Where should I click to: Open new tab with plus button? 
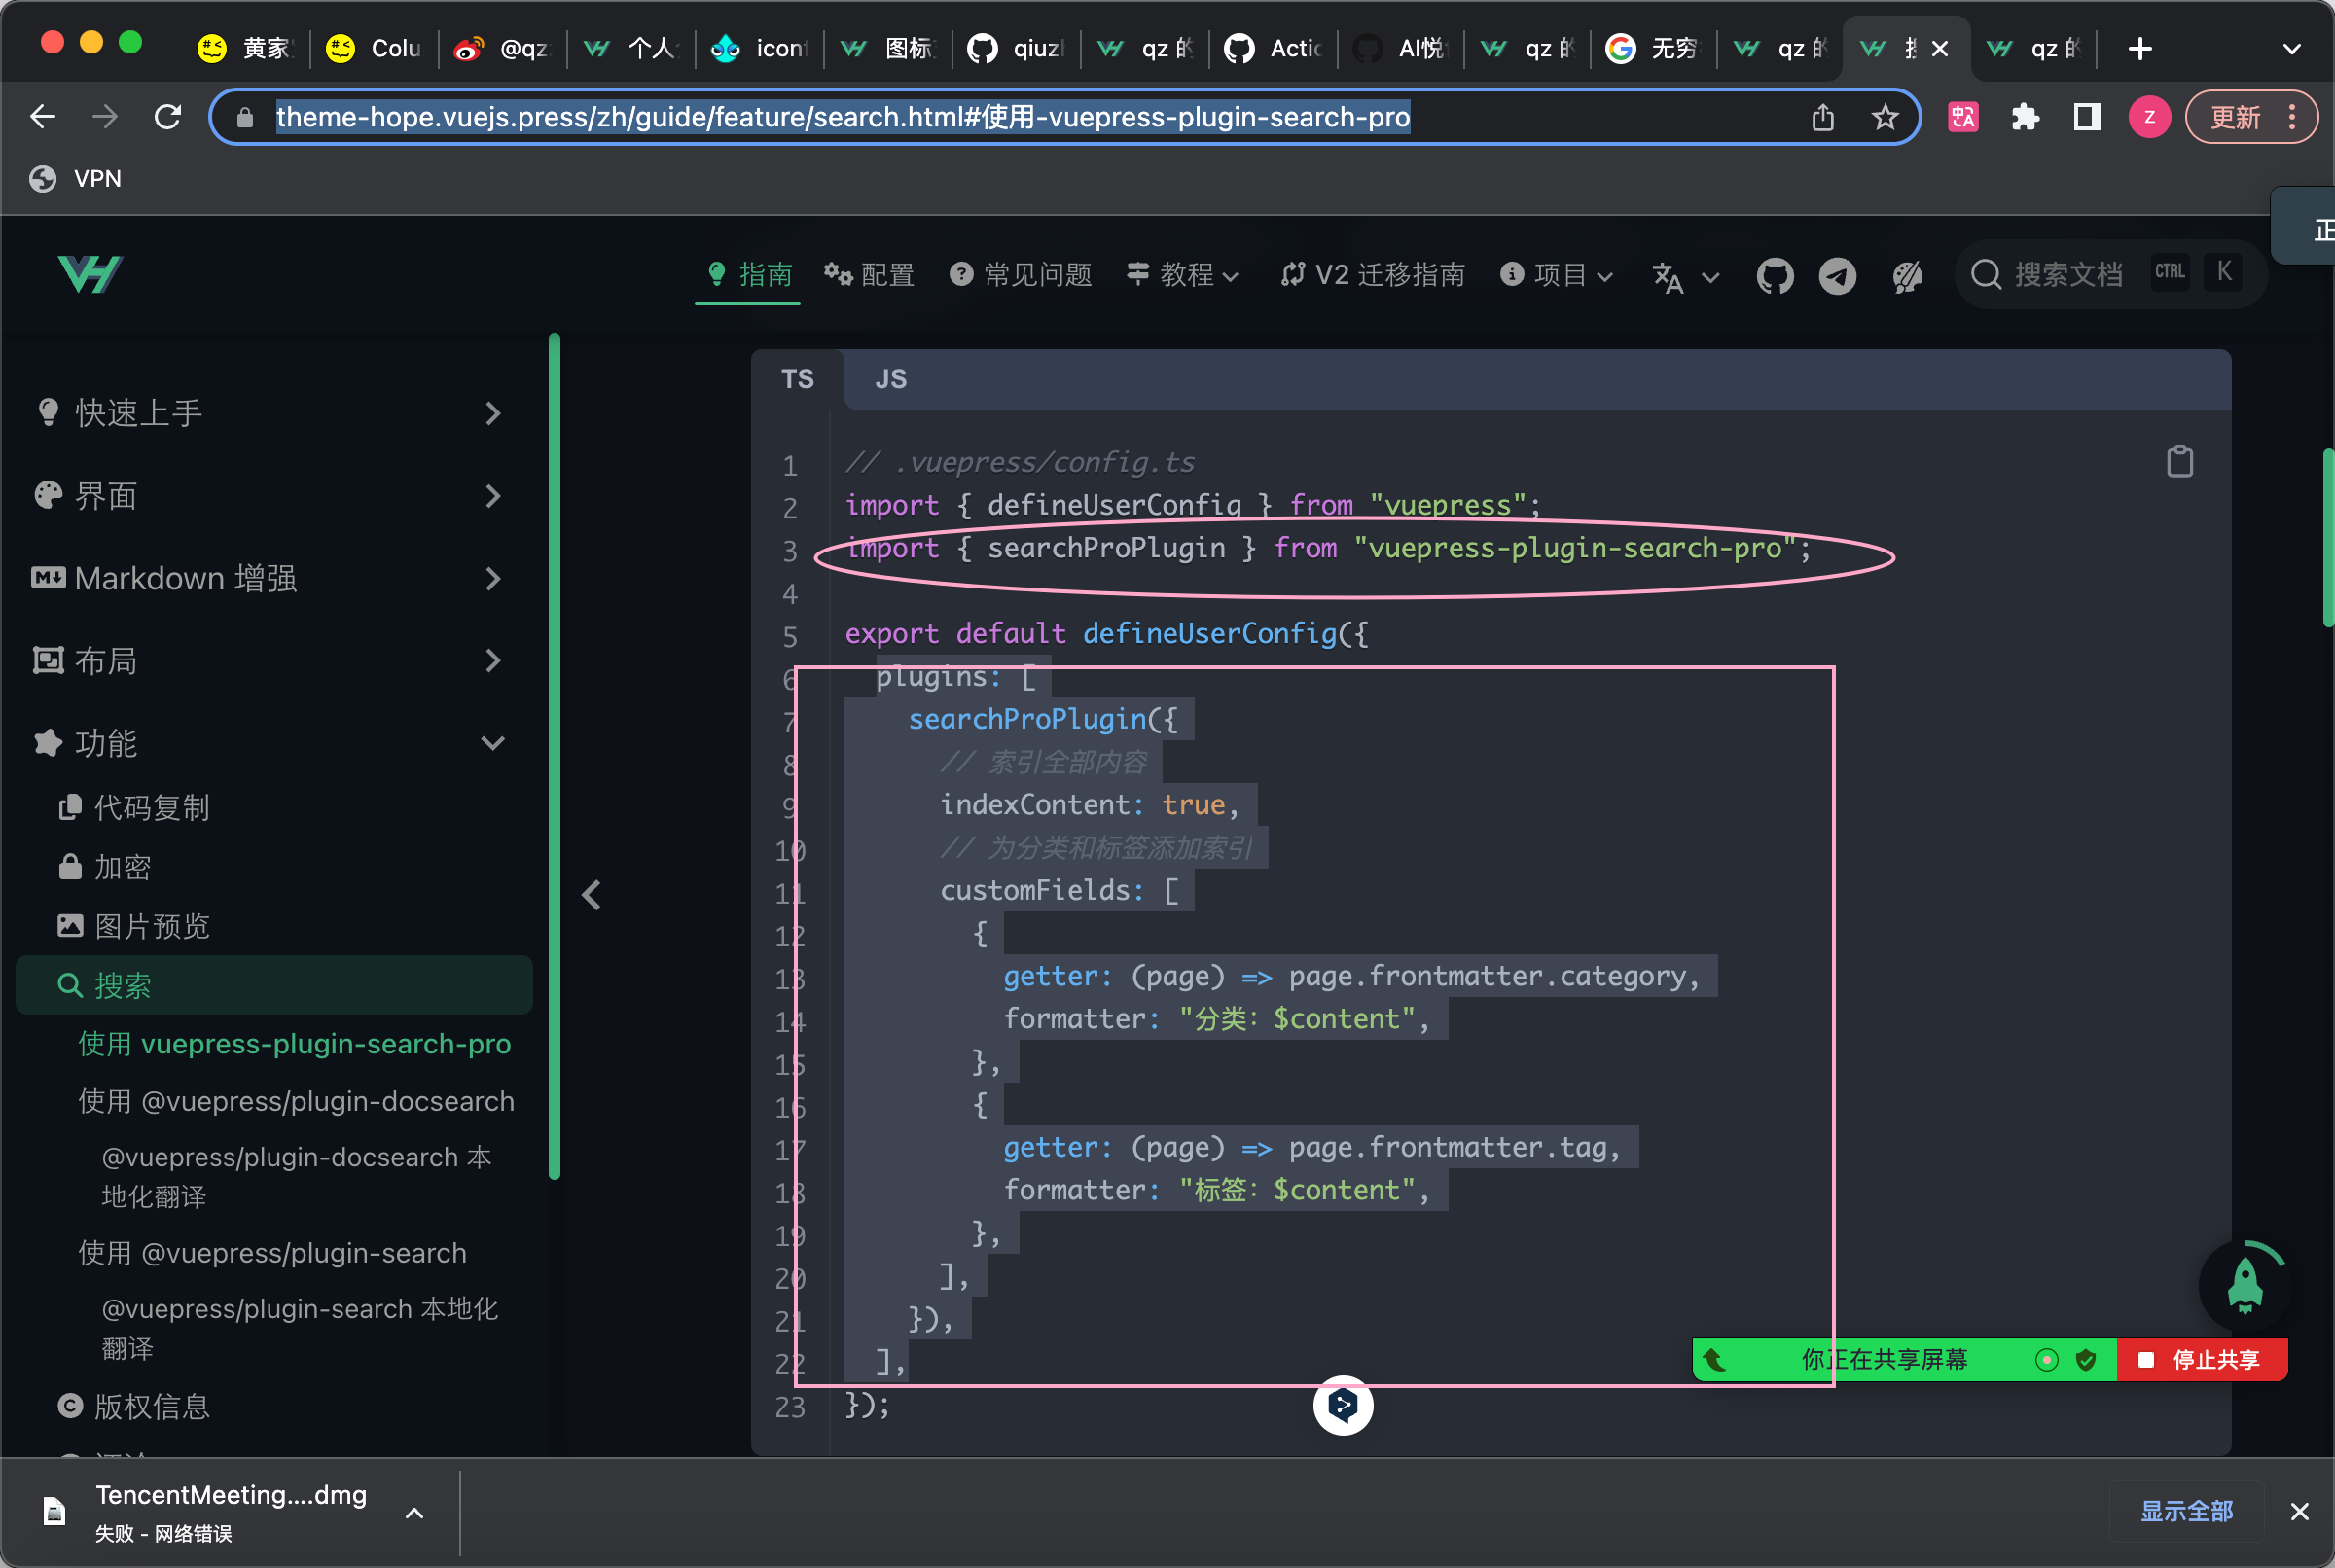(2139, 48)
